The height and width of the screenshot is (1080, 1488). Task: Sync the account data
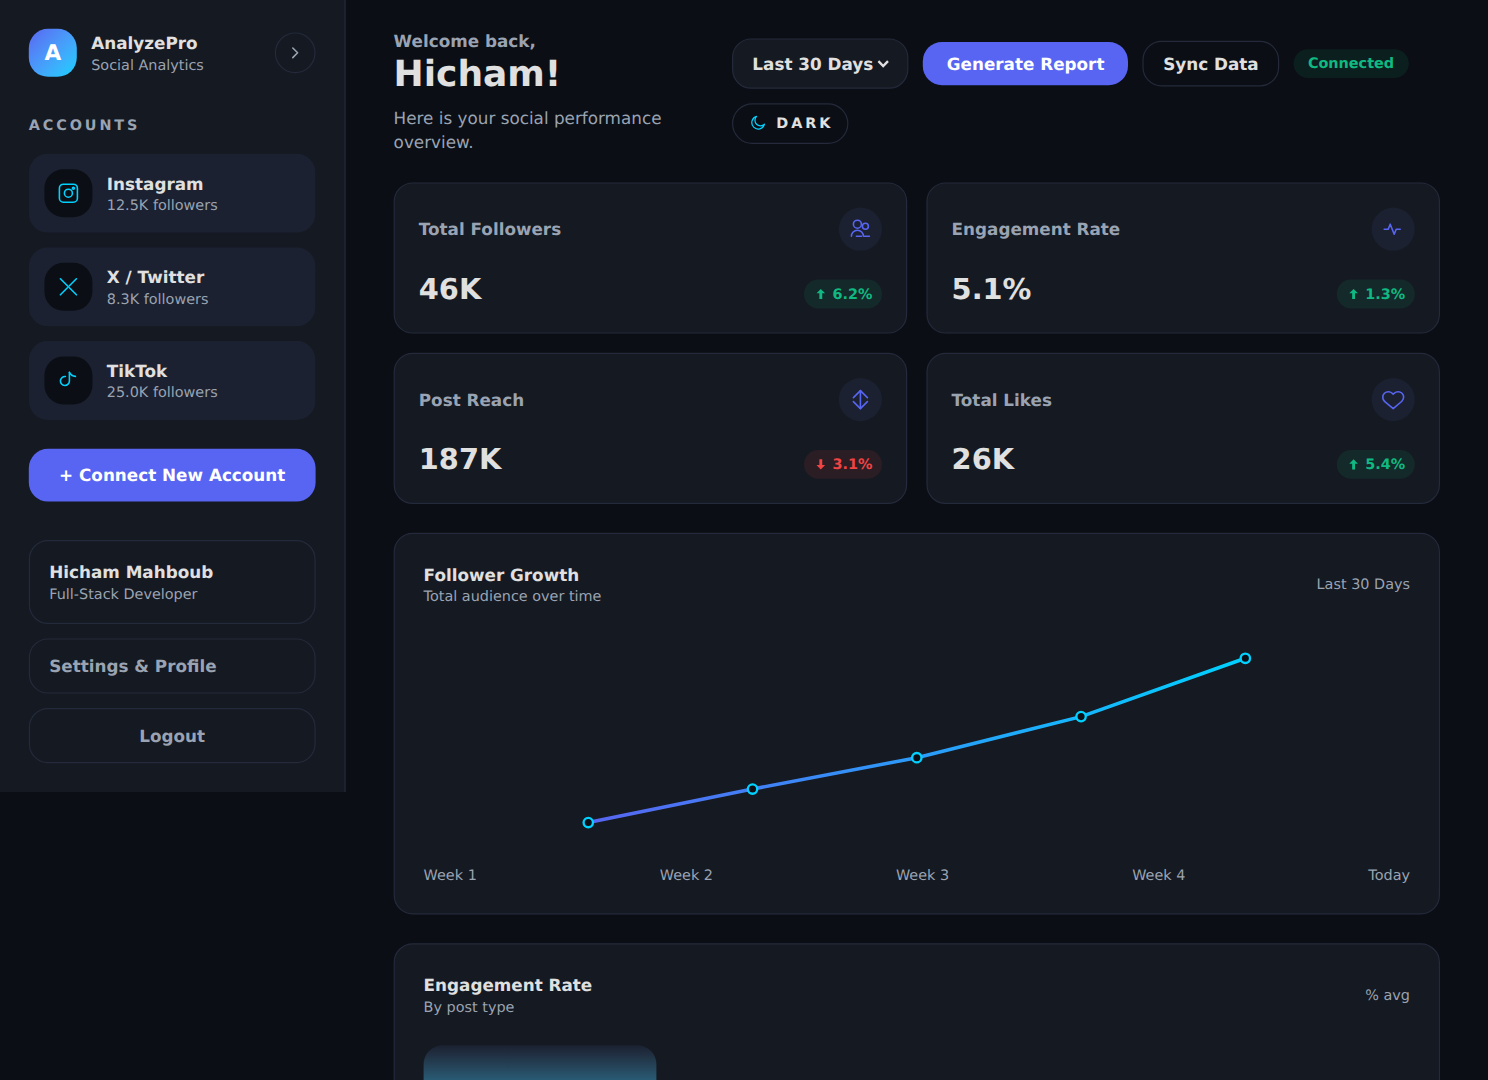coord(1210,64)
